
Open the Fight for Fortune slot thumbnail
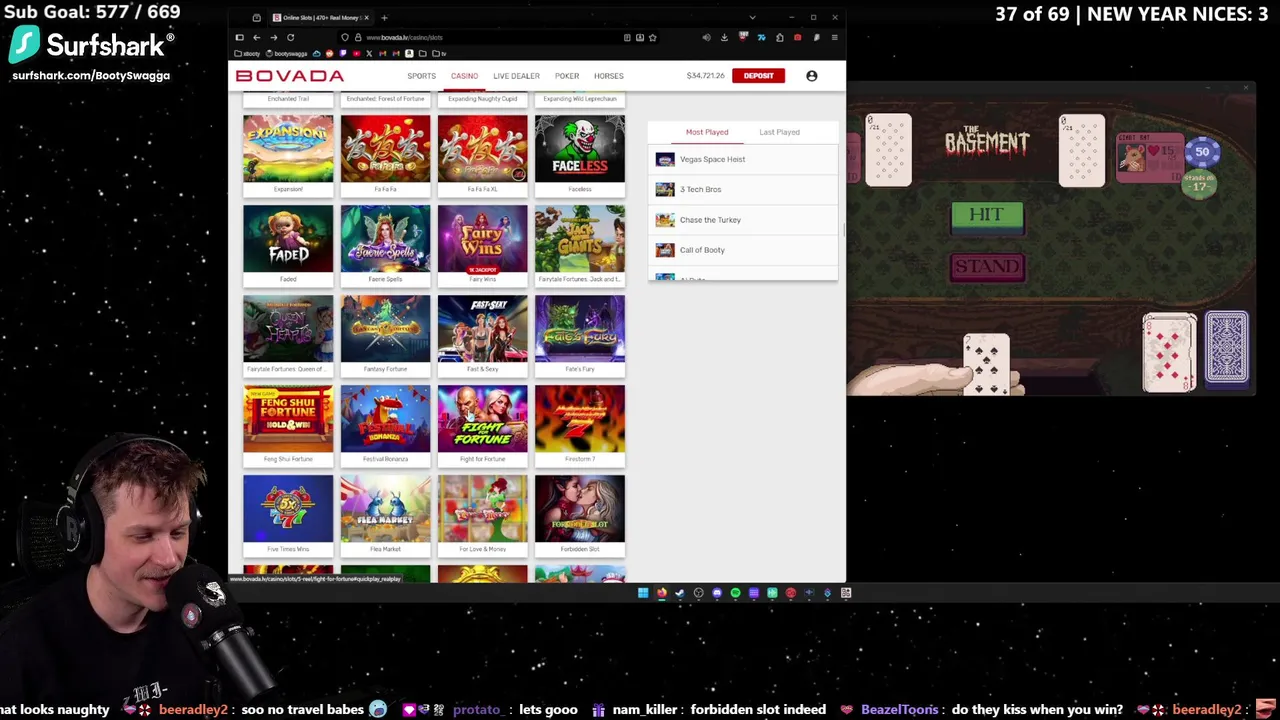click(x=482, y=418)
